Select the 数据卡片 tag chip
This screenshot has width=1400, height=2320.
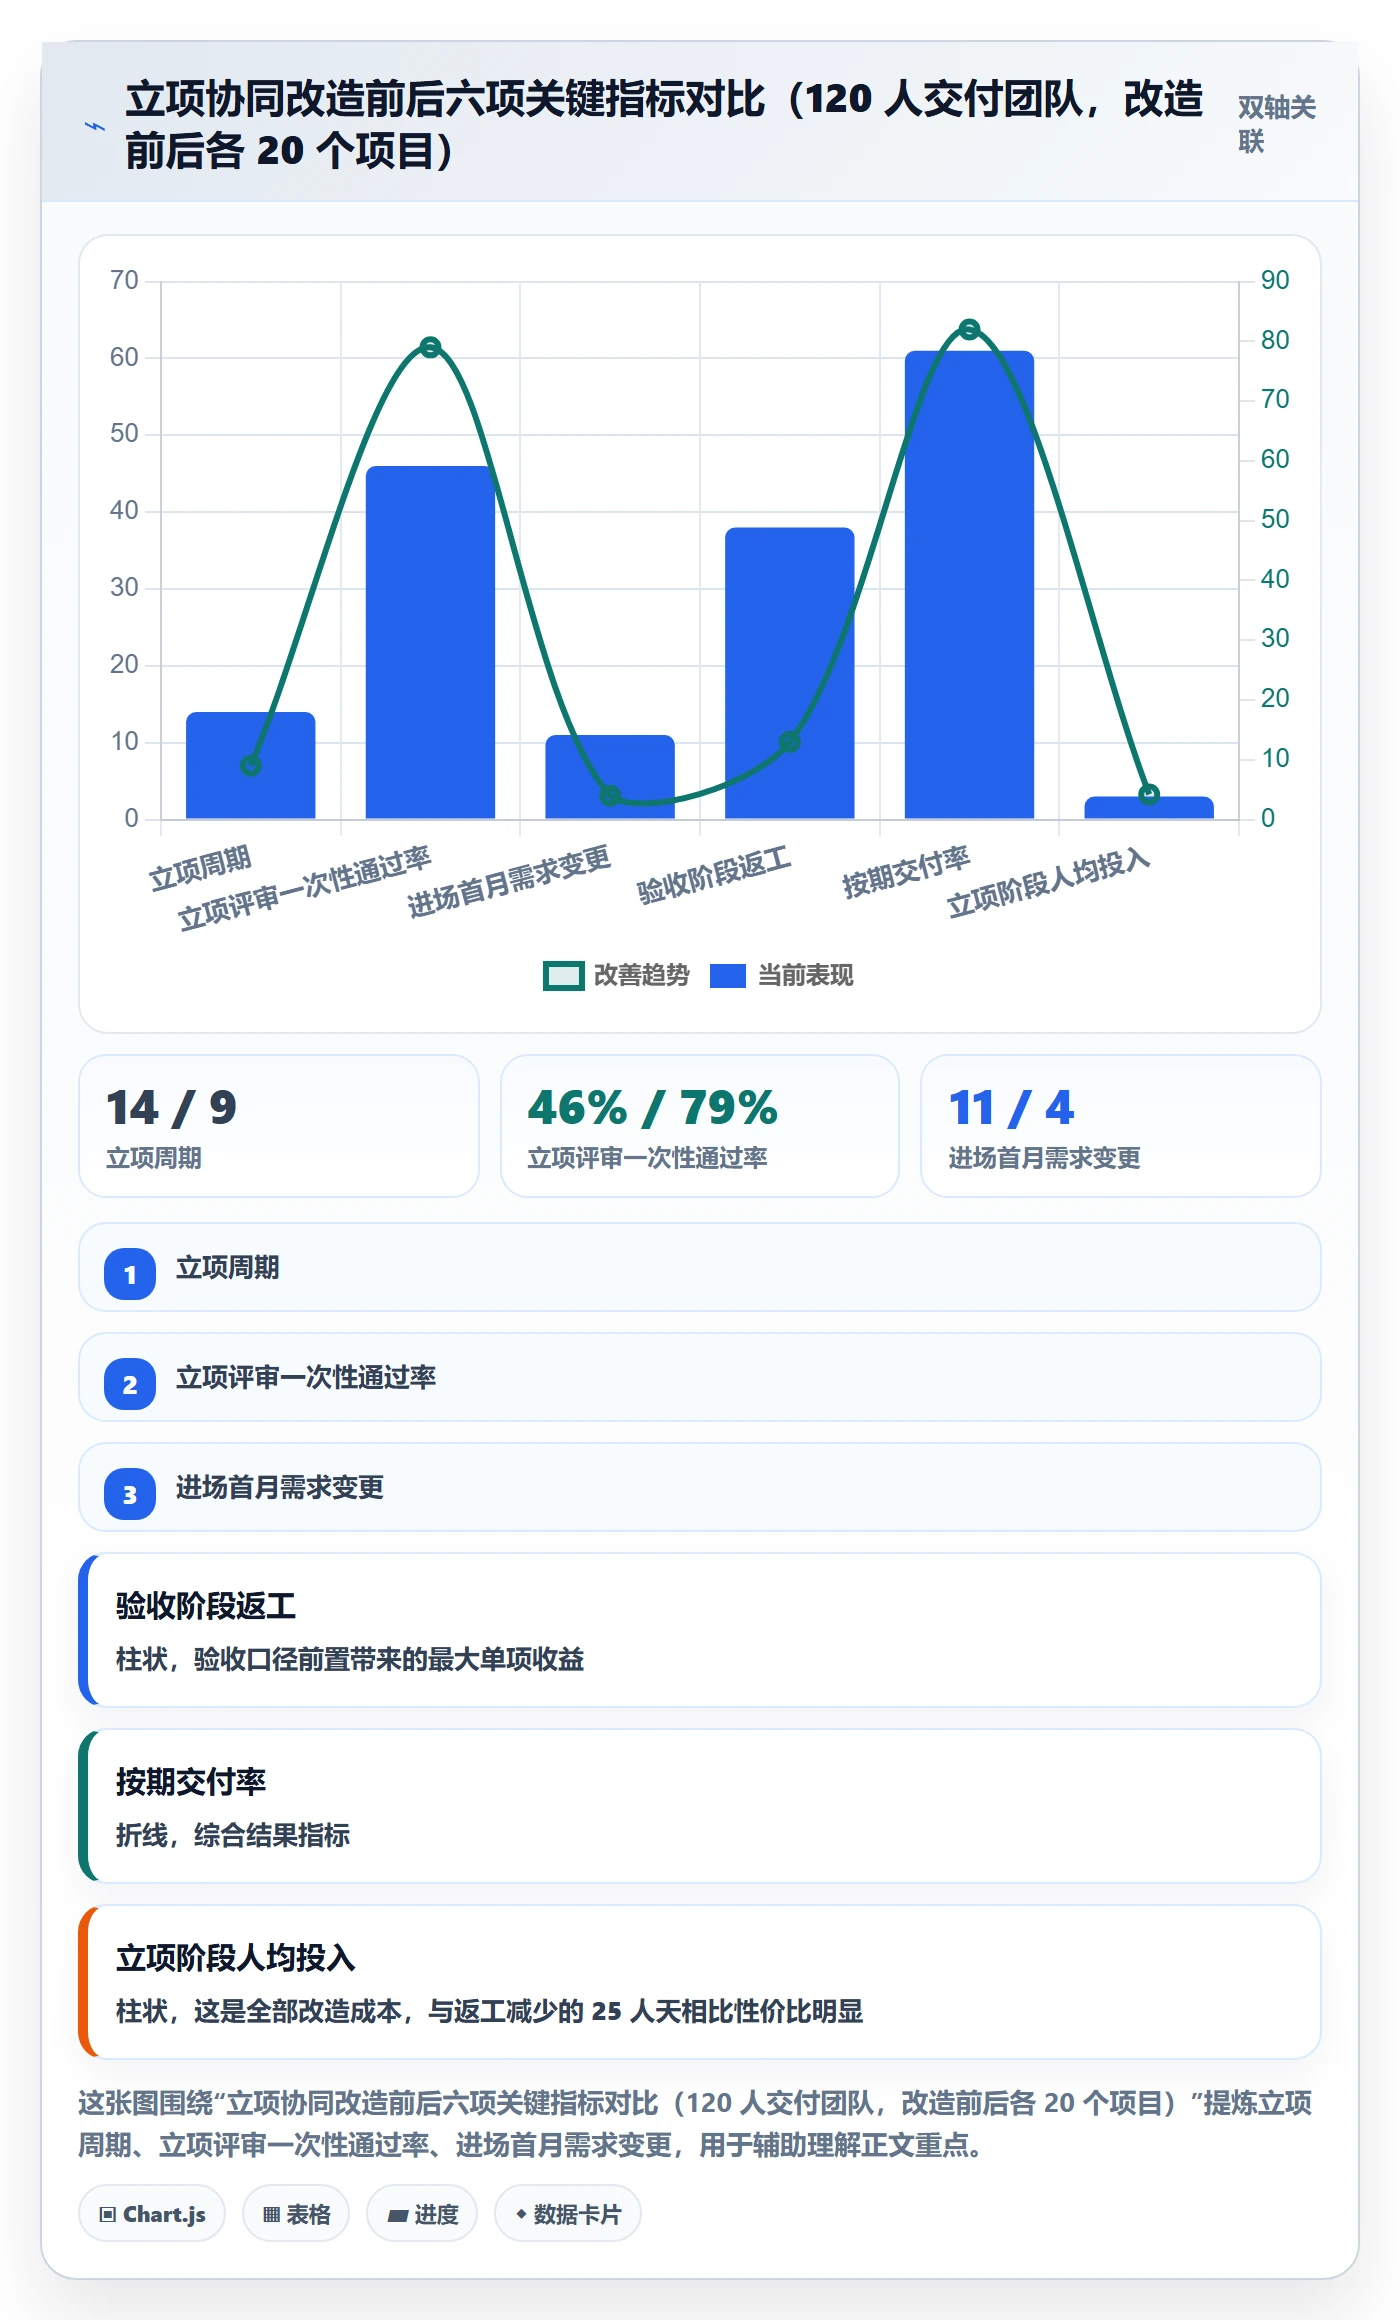click(x=568, y=2213)
